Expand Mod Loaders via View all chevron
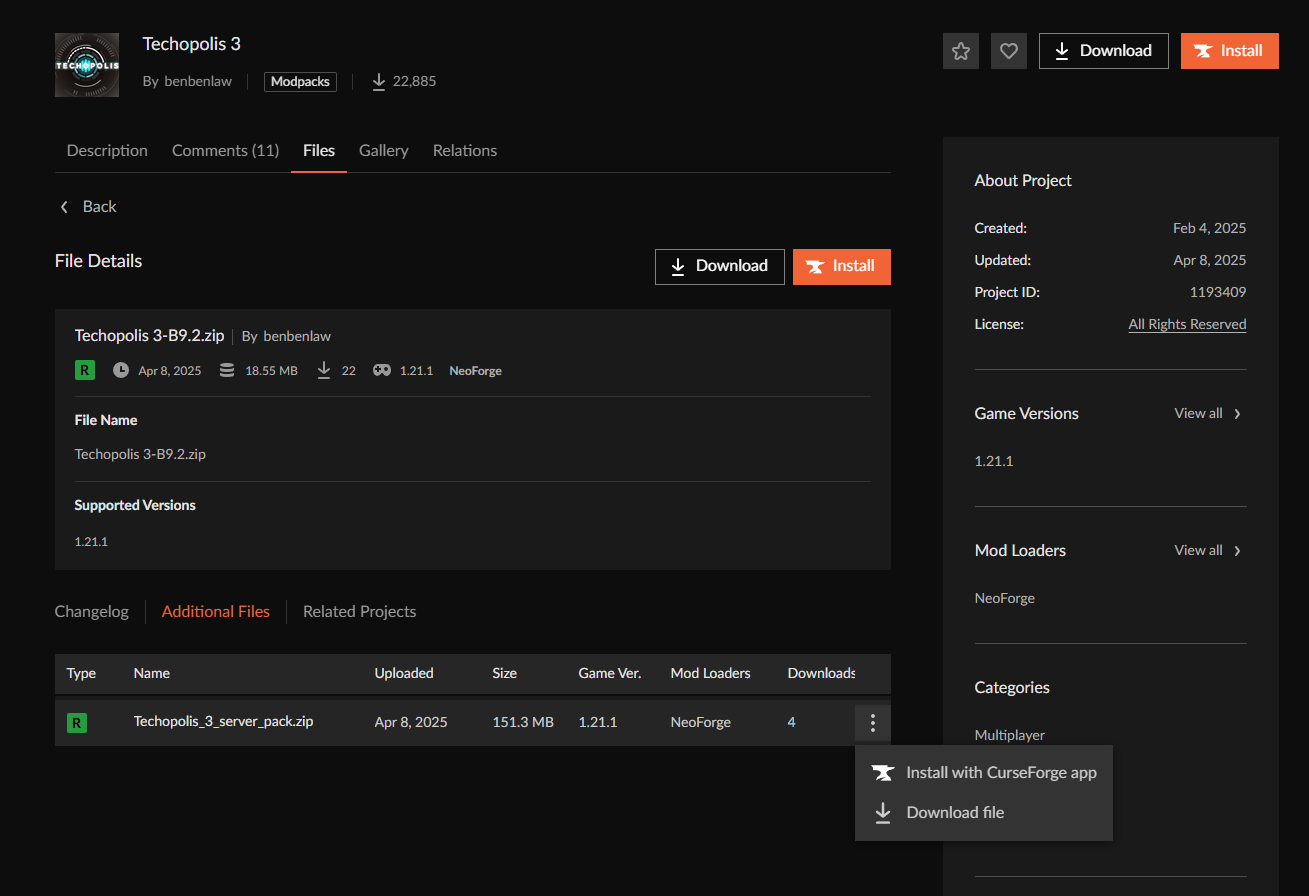 pyautogui.click(x=1237, y=549)
